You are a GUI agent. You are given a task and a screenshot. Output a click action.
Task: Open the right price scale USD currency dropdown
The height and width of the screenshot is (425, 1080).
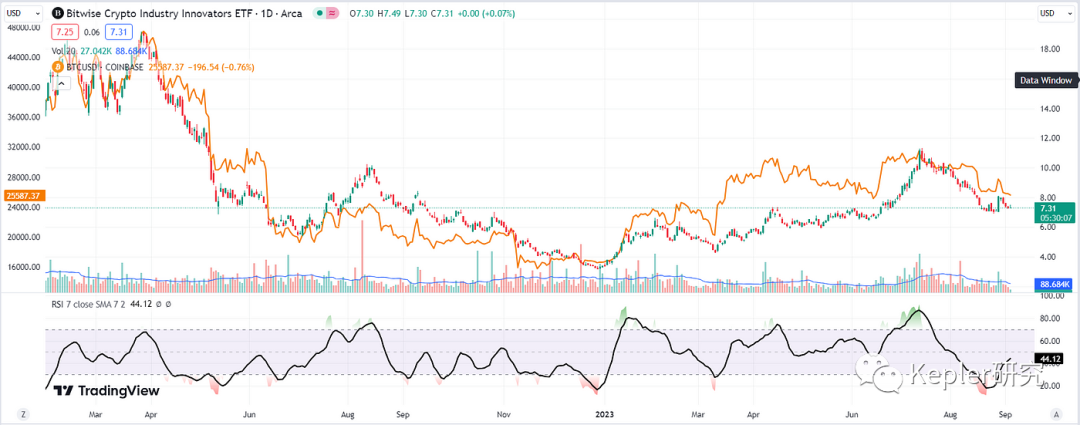tap(1056, 12)
